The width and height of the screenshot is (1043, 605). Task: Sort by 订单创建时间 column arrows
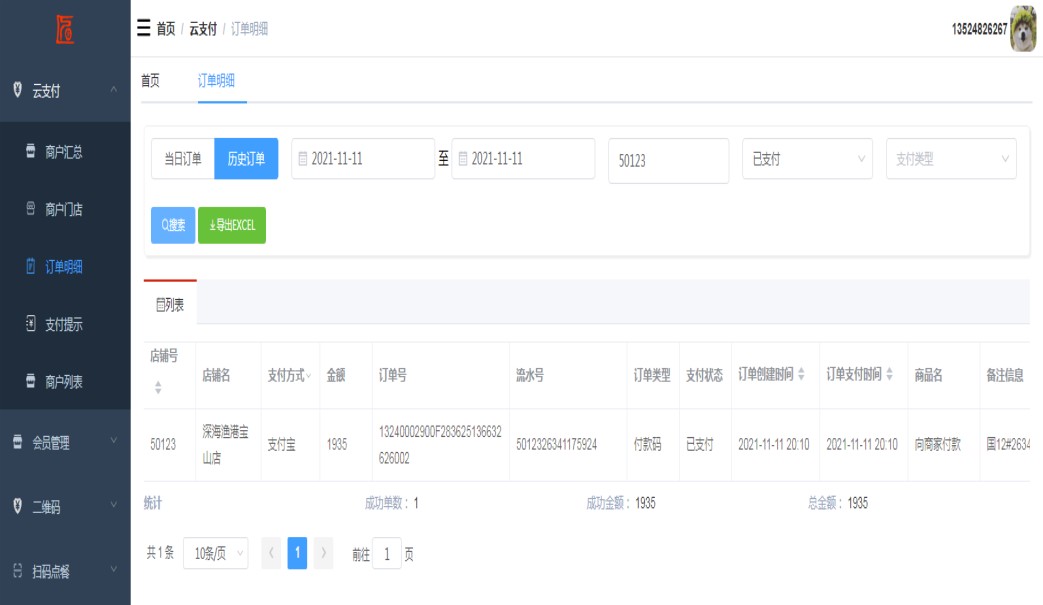800,375
